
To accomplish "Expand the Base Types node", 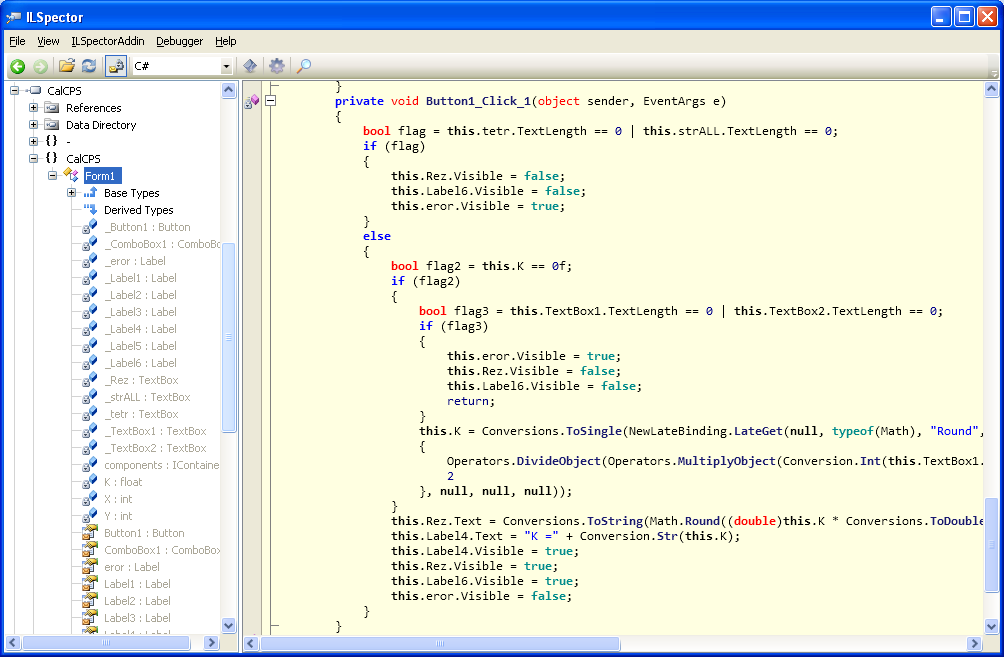I will (72, 193).
